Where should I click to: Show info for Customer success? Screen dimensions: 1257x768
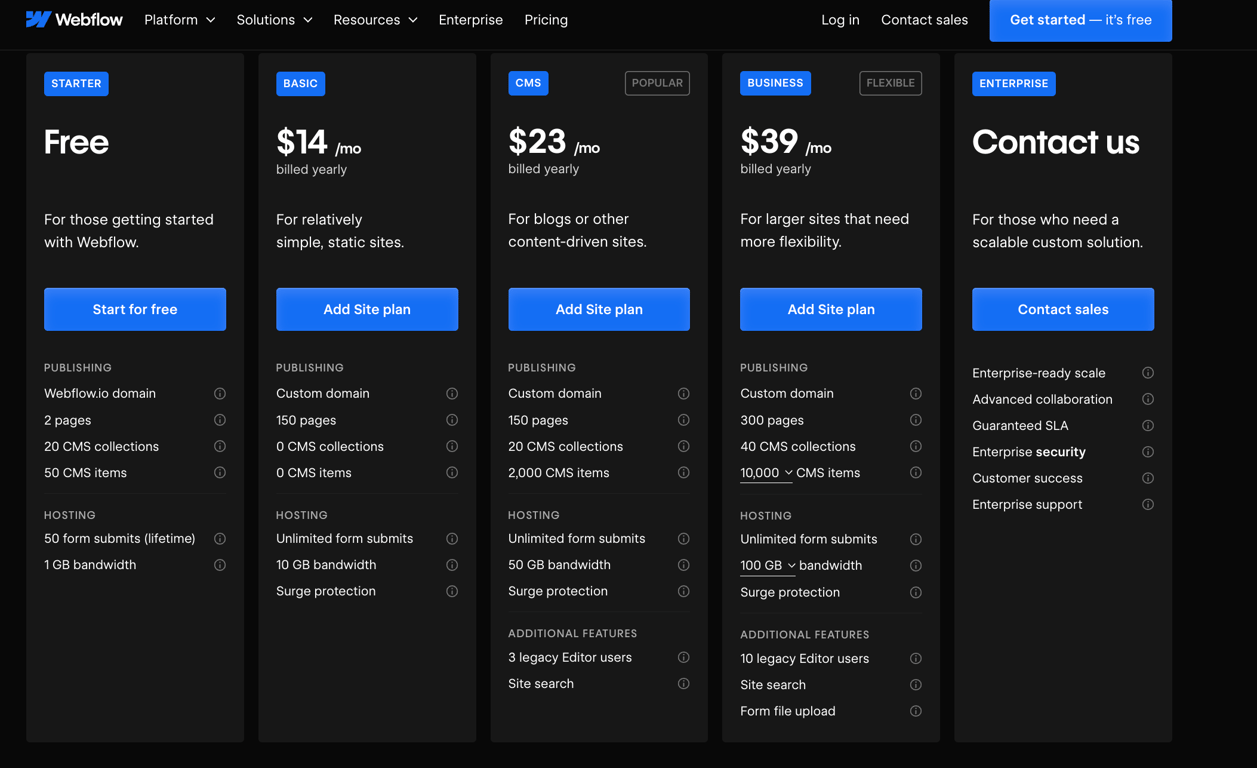(x=1148, y=478)
